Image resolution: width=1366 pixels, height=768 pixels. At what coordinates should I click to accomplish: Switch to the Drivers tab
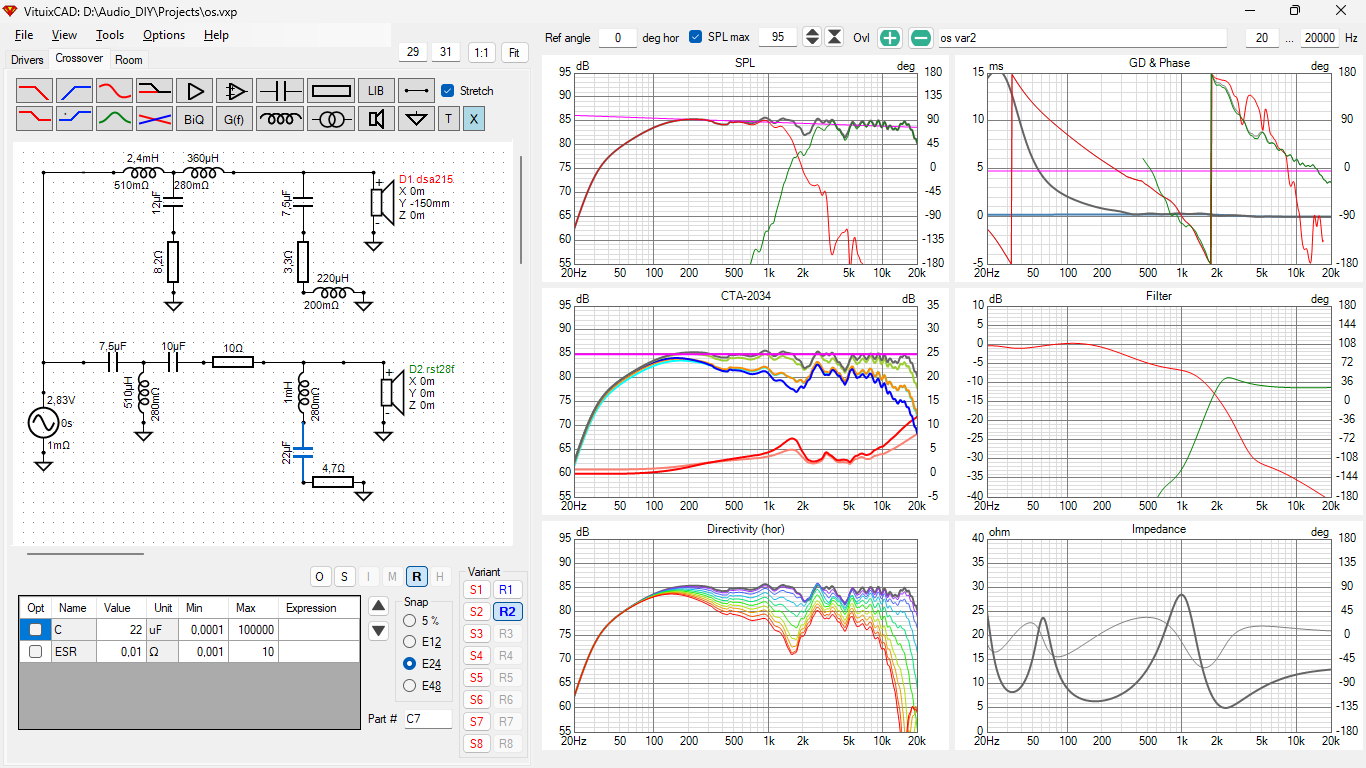[x=27, y=60]
